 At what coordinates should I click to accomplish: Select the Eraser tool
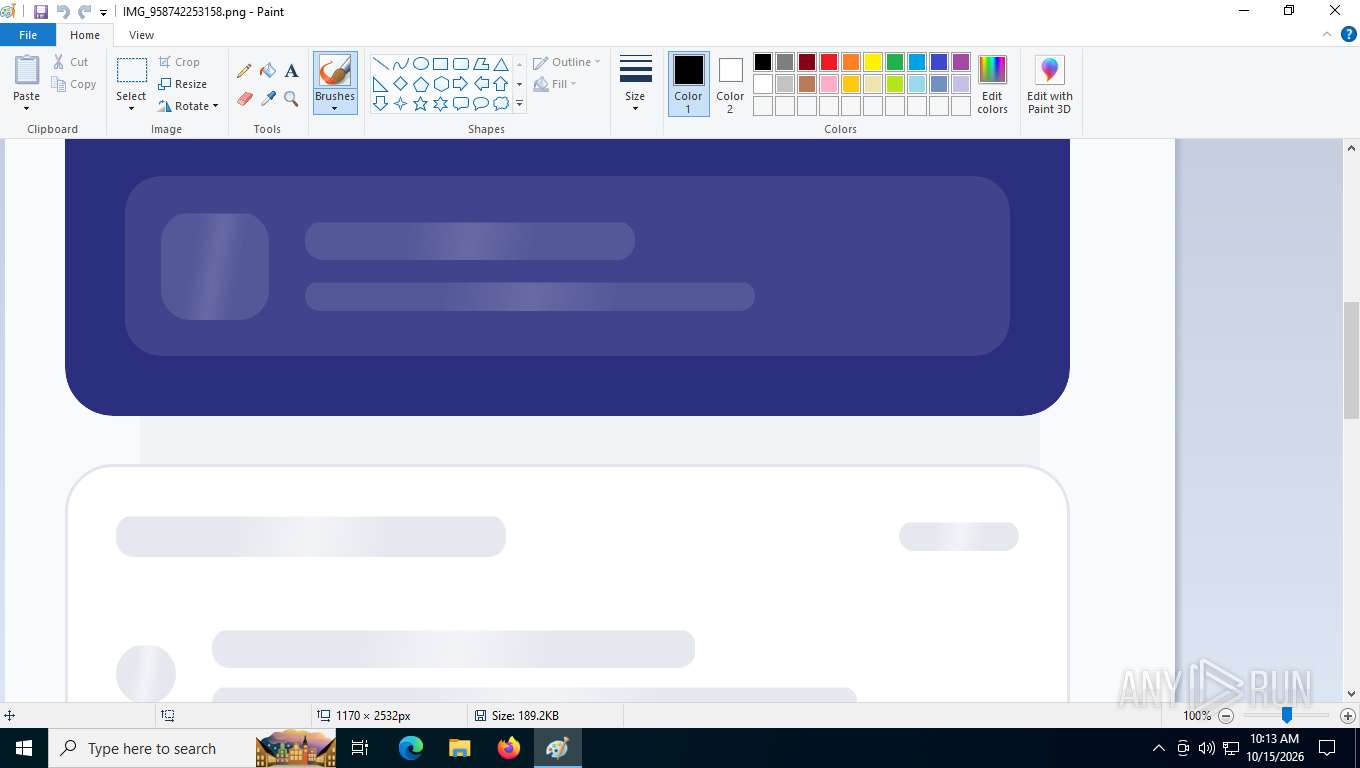[244, 99]
